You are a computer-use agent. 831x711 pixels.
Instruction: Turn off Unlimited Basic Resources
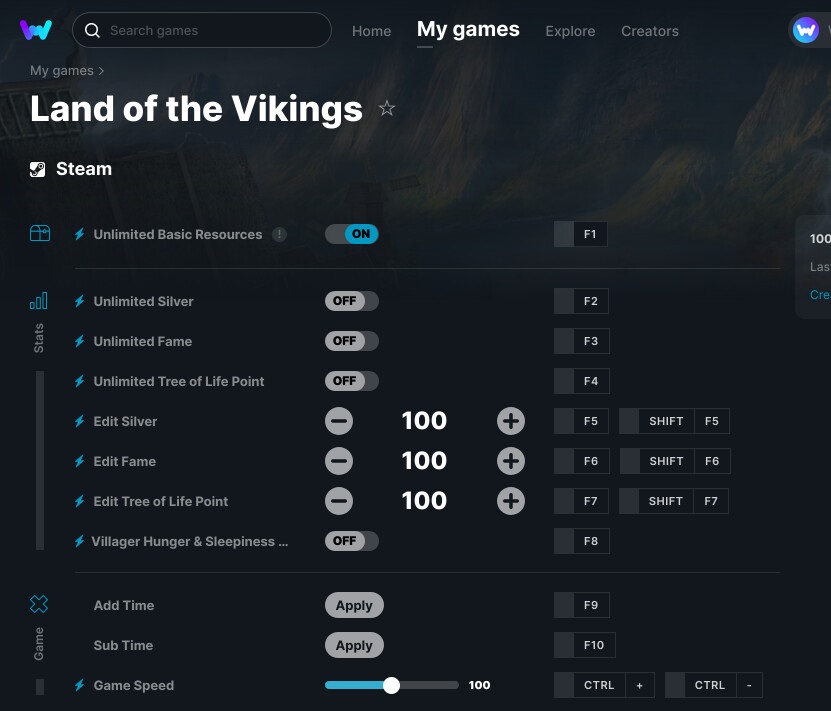click(x=351, y=233)
